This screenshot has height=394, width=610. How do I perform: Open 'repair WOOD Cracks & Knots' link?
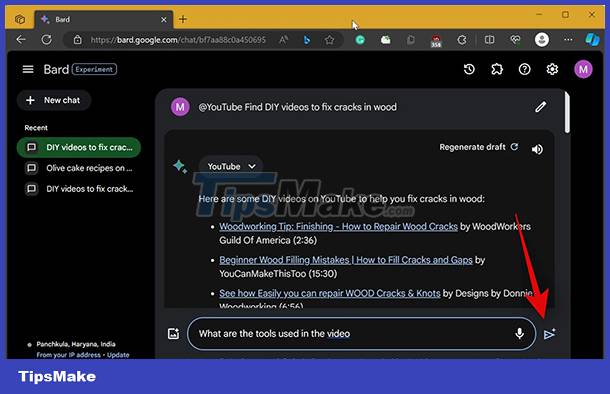(330, 293)
